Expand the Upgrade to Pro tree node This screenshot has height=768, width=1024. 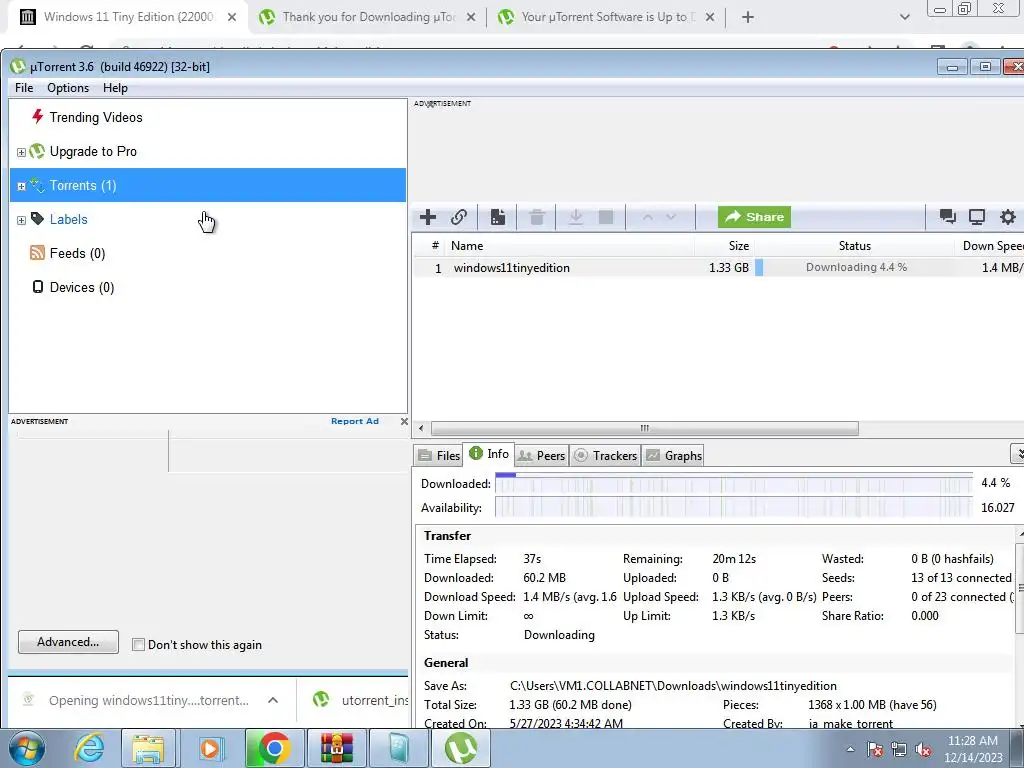coord(21,152)
